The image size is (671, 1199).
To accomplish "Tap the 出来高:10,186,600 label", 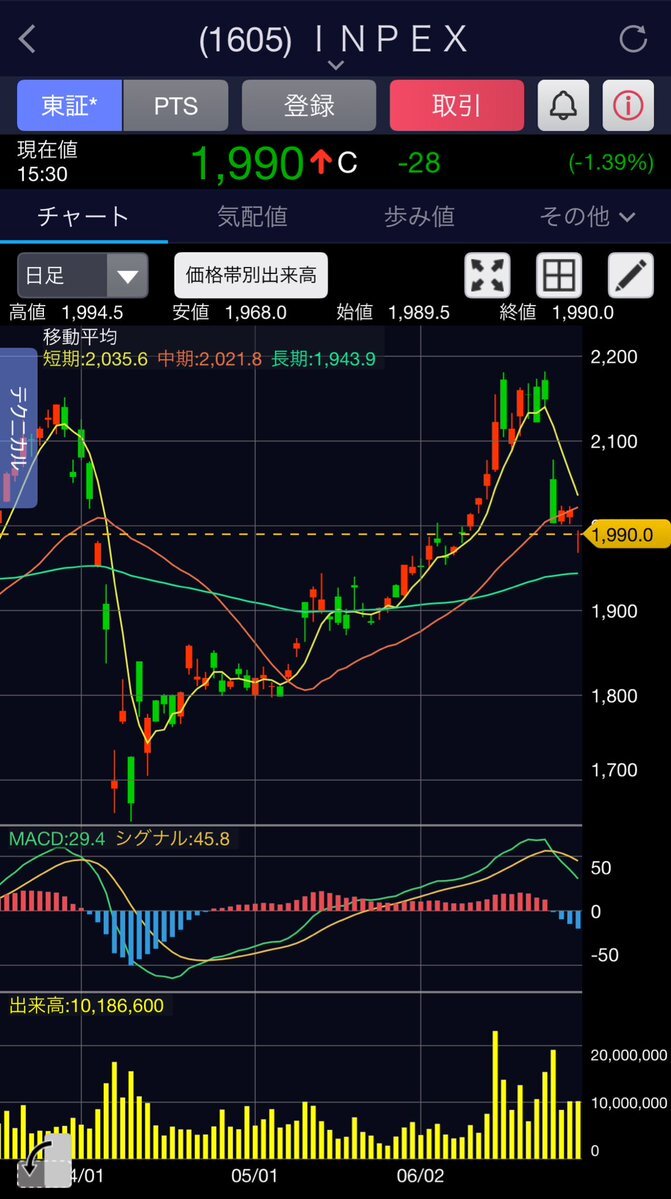I will coord(86,1006).
